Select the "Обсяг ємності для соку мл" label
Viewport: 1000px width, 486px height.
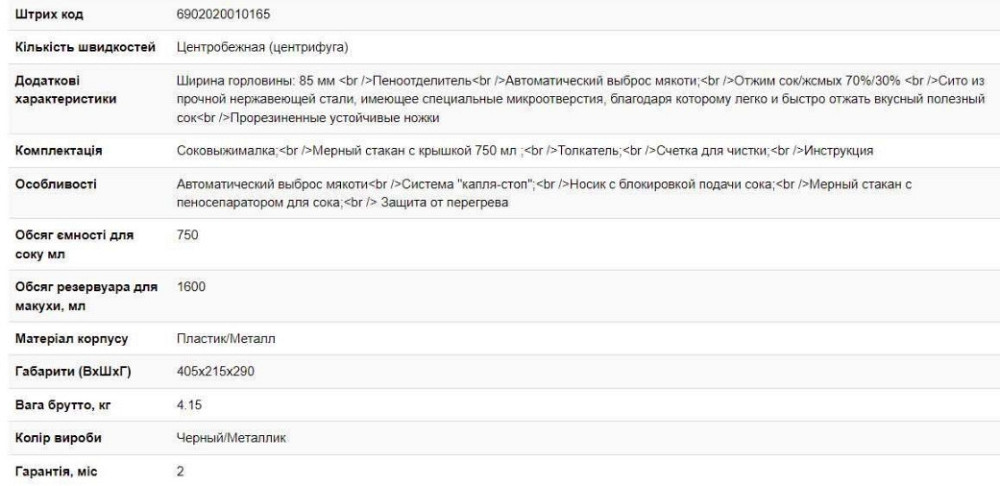tap(75, 243)
